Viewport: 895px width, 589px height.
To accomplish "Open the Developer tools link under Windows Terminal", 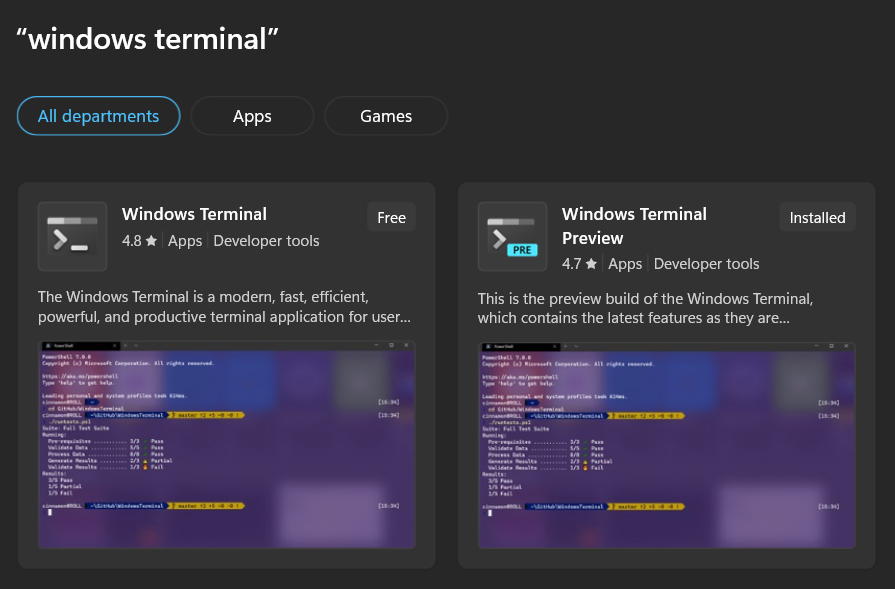I will (266, 240).
